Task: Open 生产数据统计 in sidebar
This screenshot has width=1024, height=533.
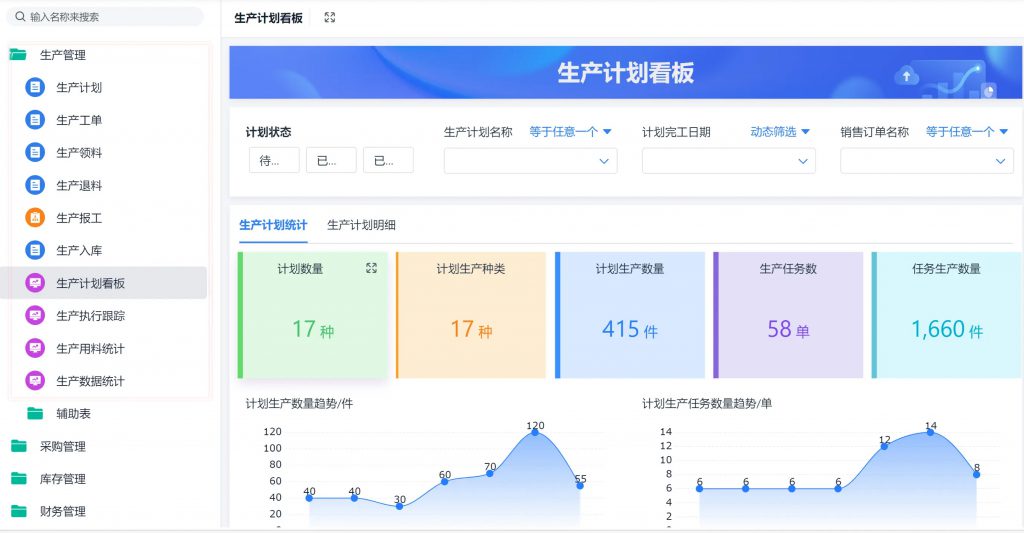Action: coord(90,381)
